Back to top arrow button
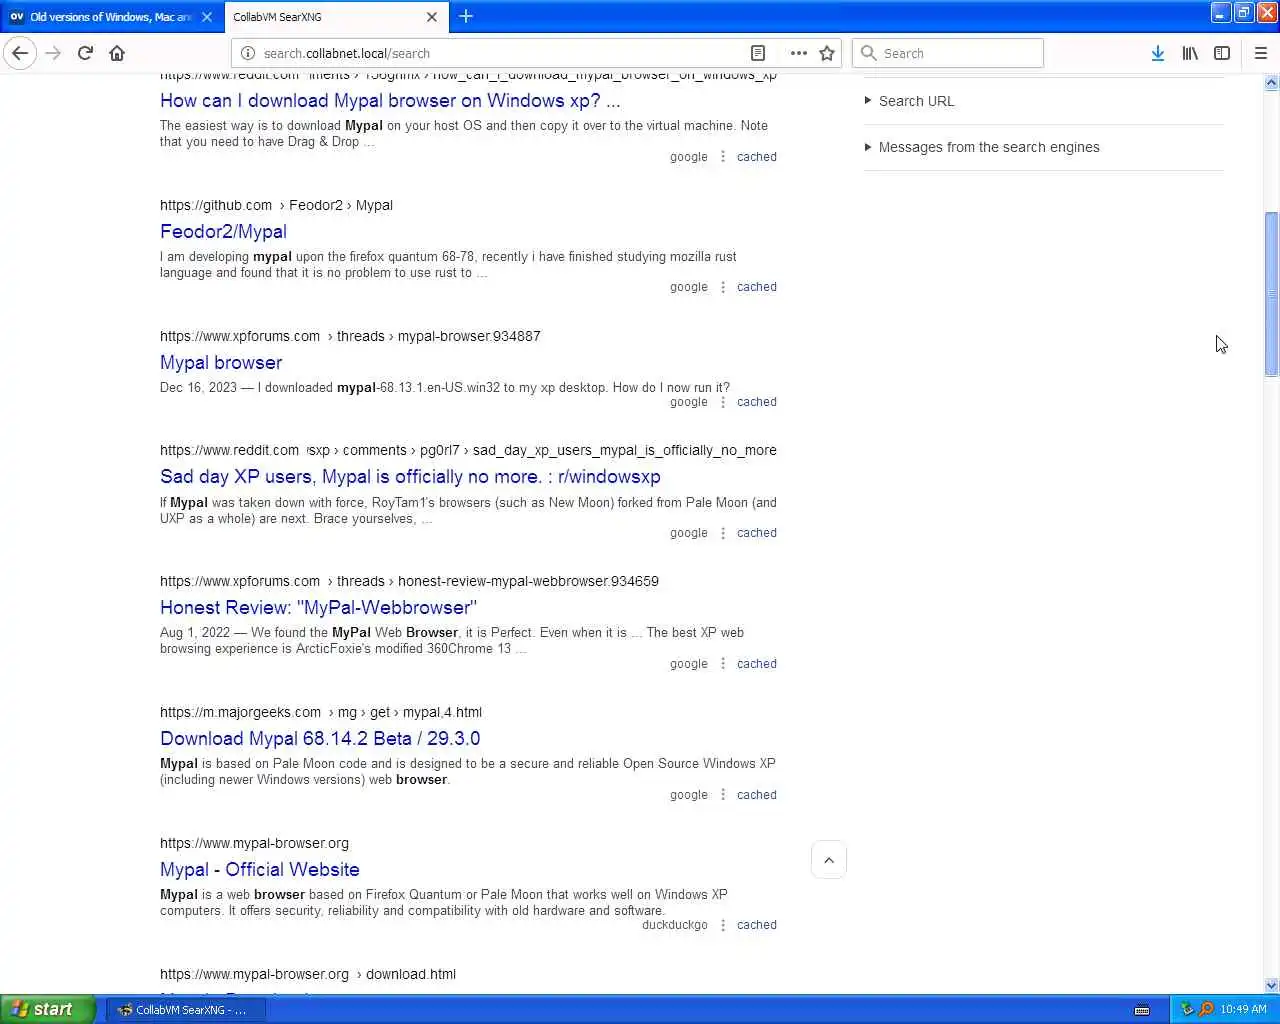 [x=829, y=860]
